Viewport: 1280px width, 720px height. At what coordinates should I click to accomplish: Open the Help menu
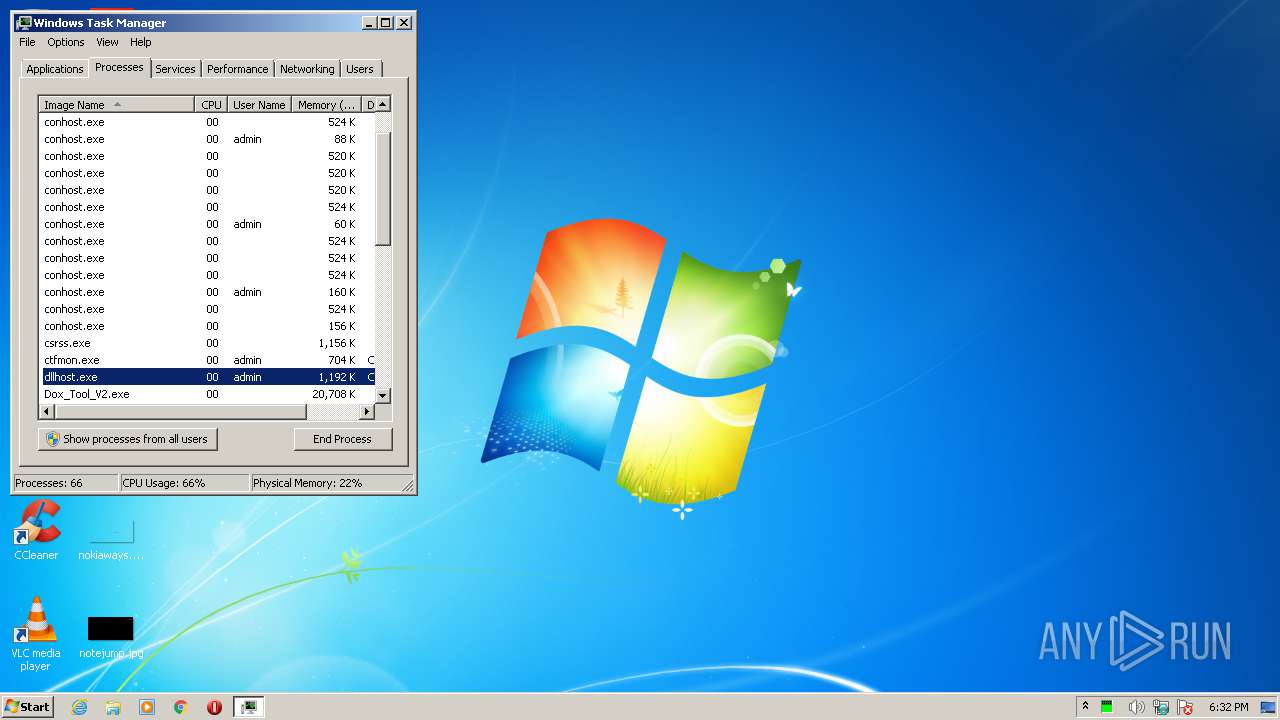[x=141, y=42]
